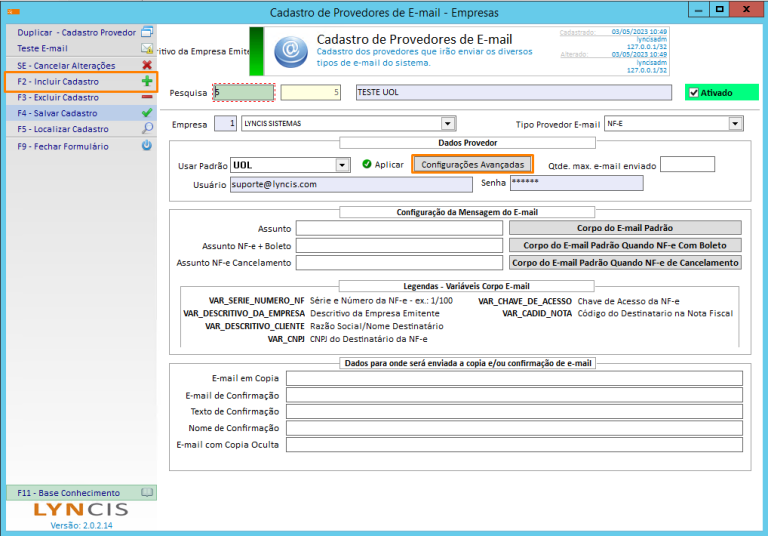Focus the E-mail com Copia Oculta field
The height and width of the screenshot is (536, 768).
tap(514, 445)
